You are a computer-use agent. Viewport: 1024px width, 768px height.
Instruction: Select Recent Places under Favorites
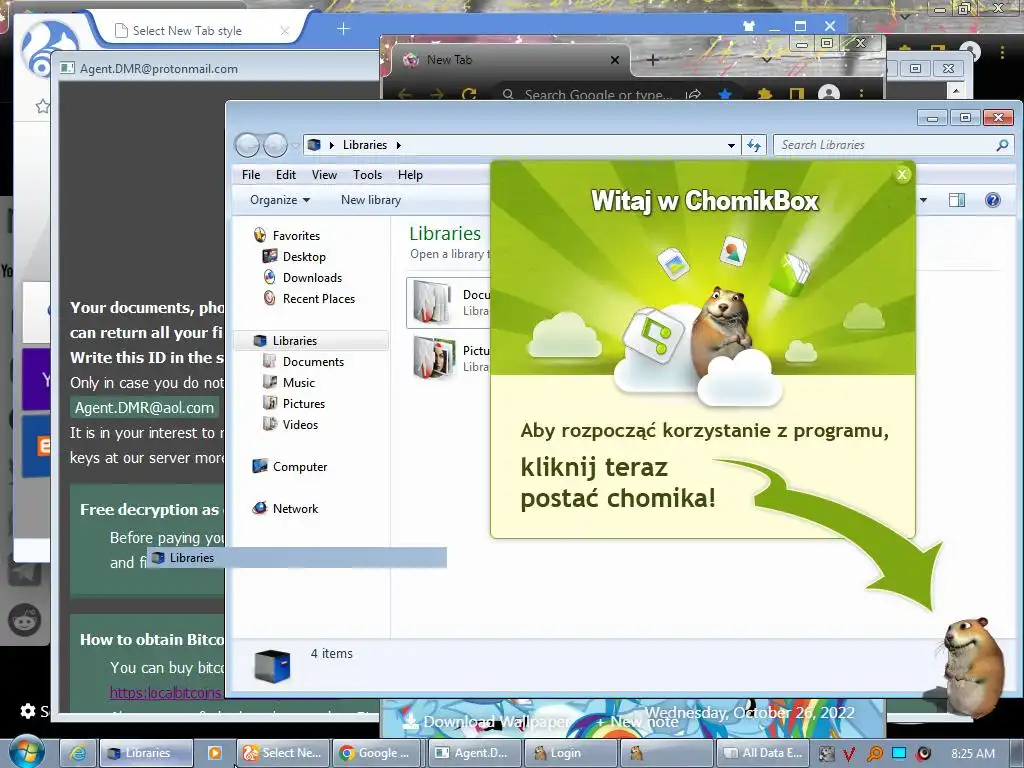click(x=319, y=298)
